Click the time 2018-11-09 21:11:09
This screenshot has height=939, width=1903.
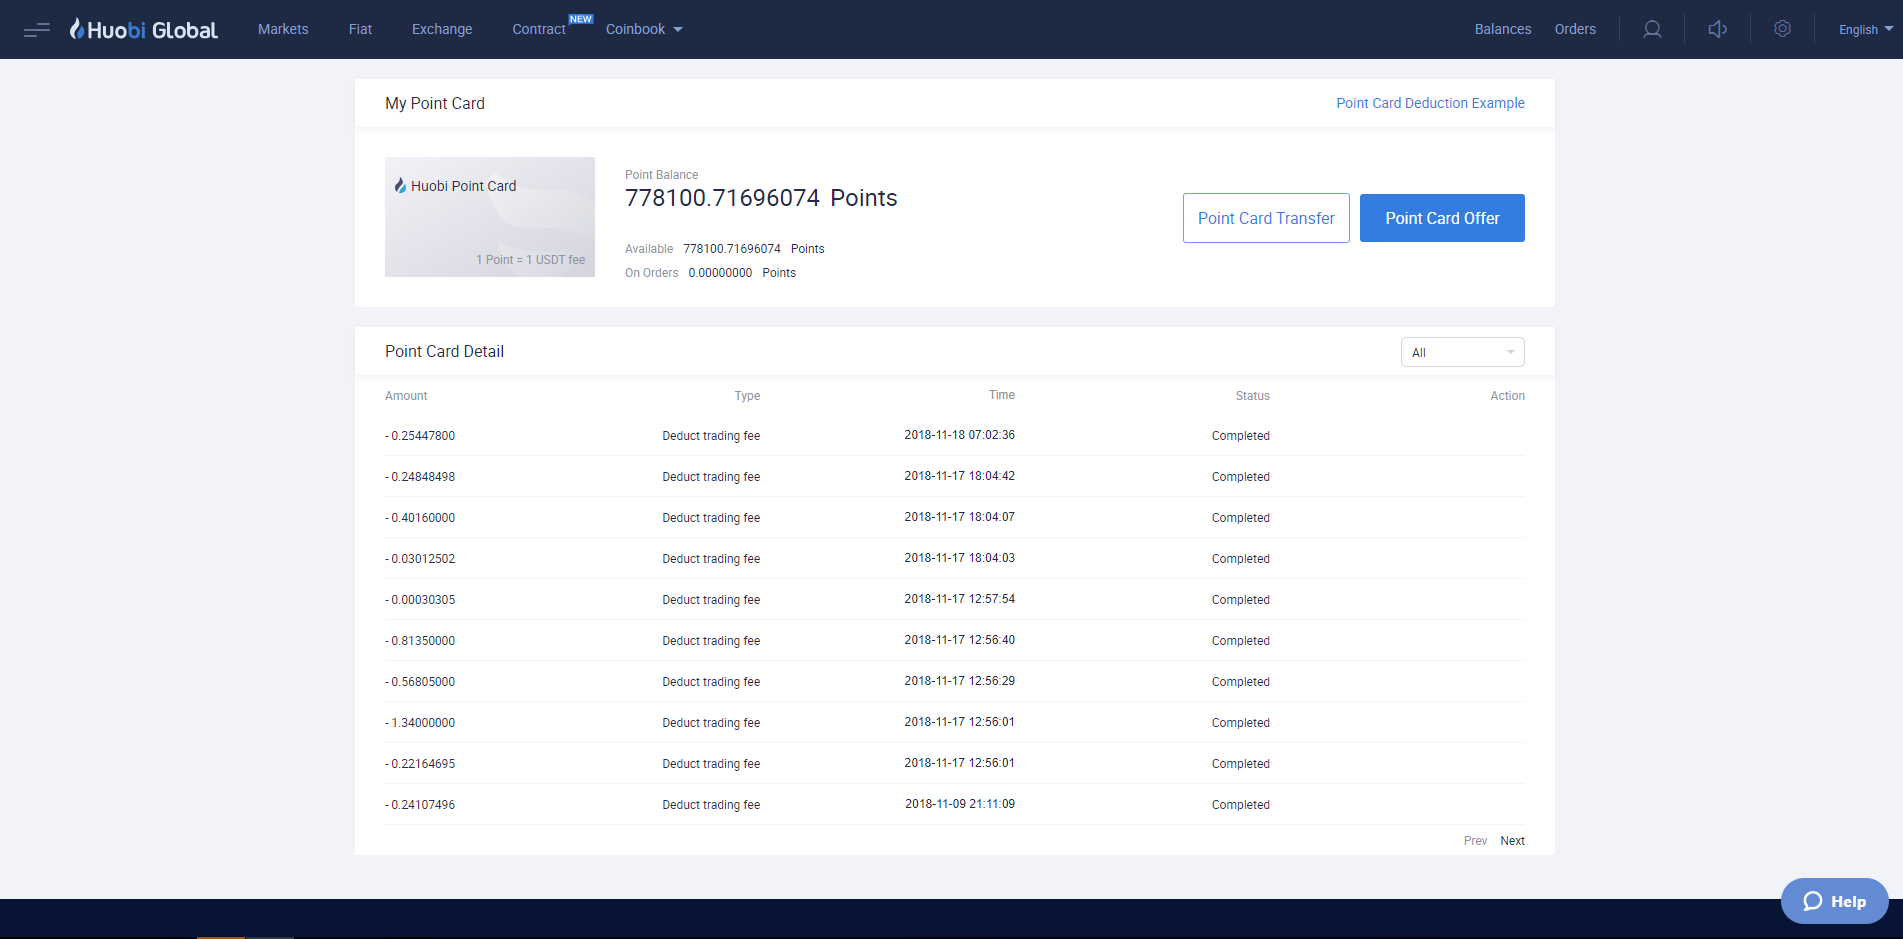coord(960,804)
